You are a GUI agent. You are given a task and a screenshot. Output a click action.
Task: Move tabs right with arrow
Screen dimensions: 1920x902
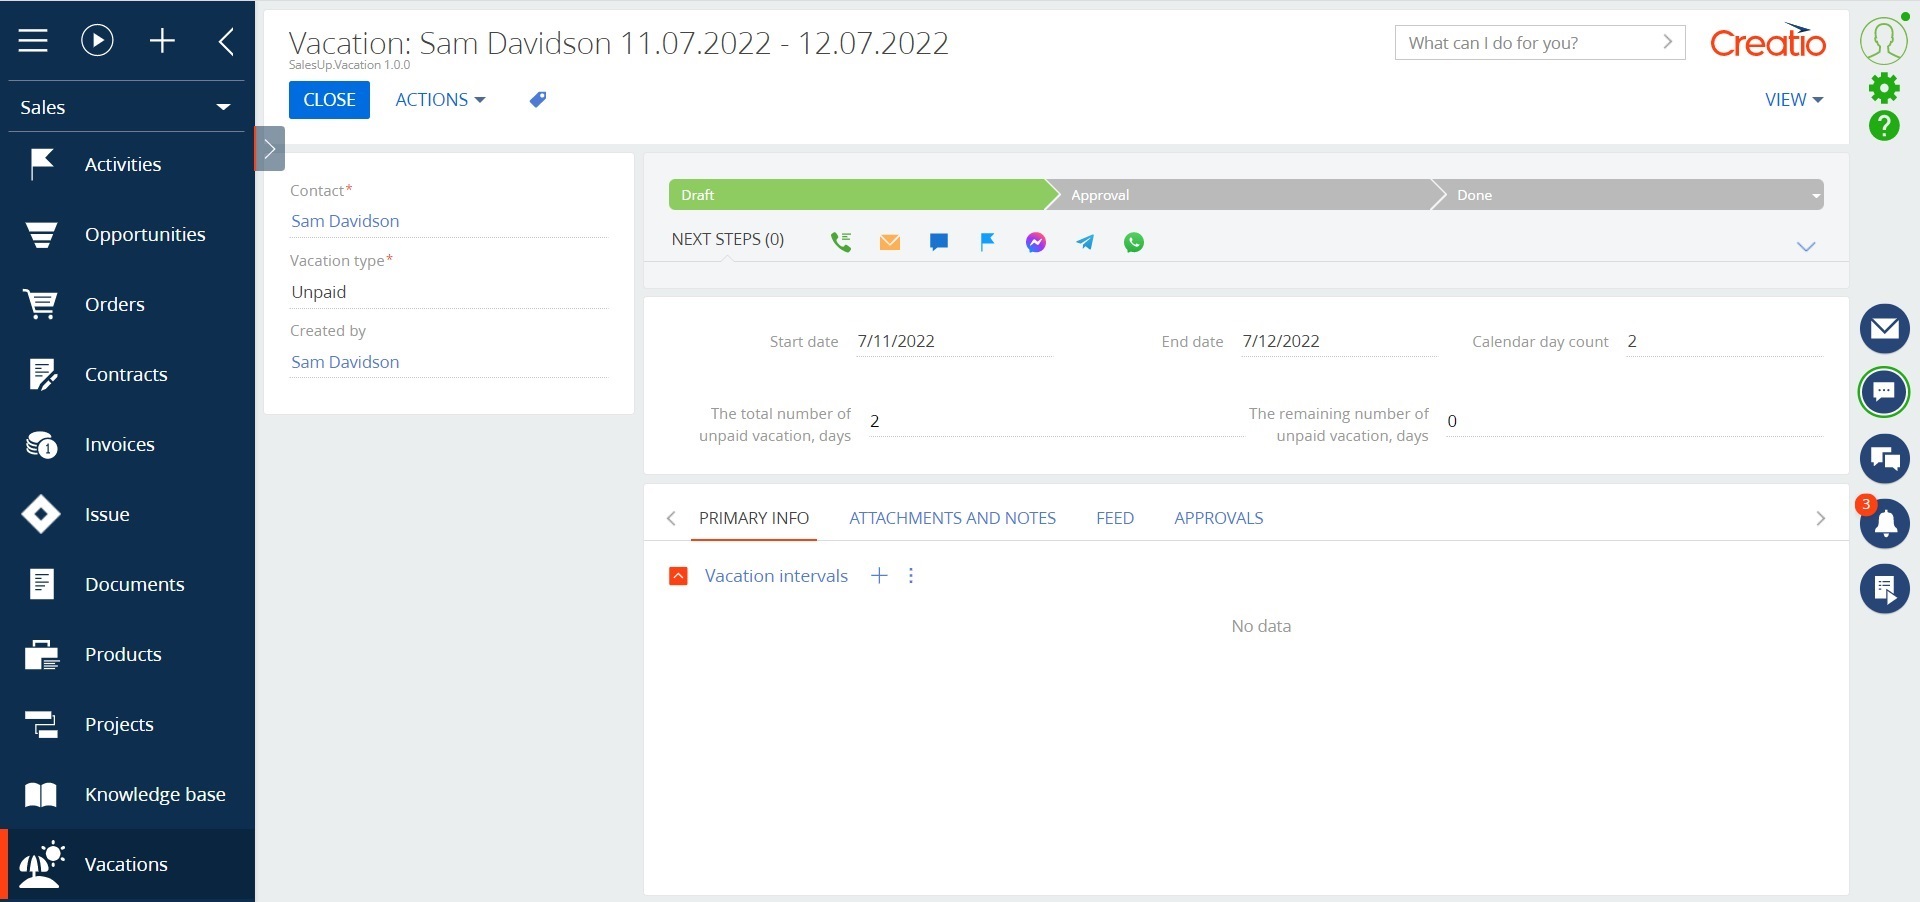click(x=1820, y=518)
